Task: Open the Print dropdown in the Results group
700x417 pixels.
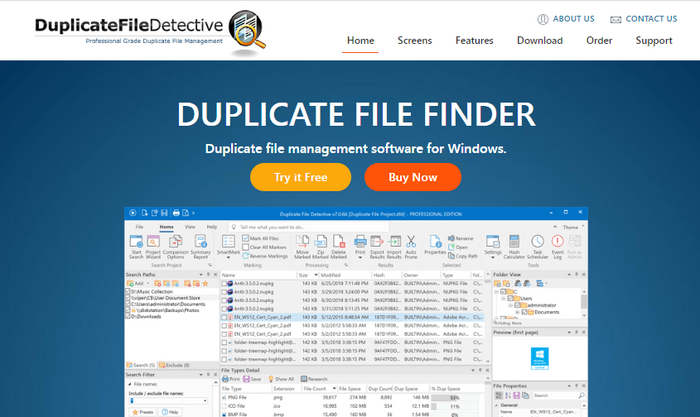Action: [360, 258]
